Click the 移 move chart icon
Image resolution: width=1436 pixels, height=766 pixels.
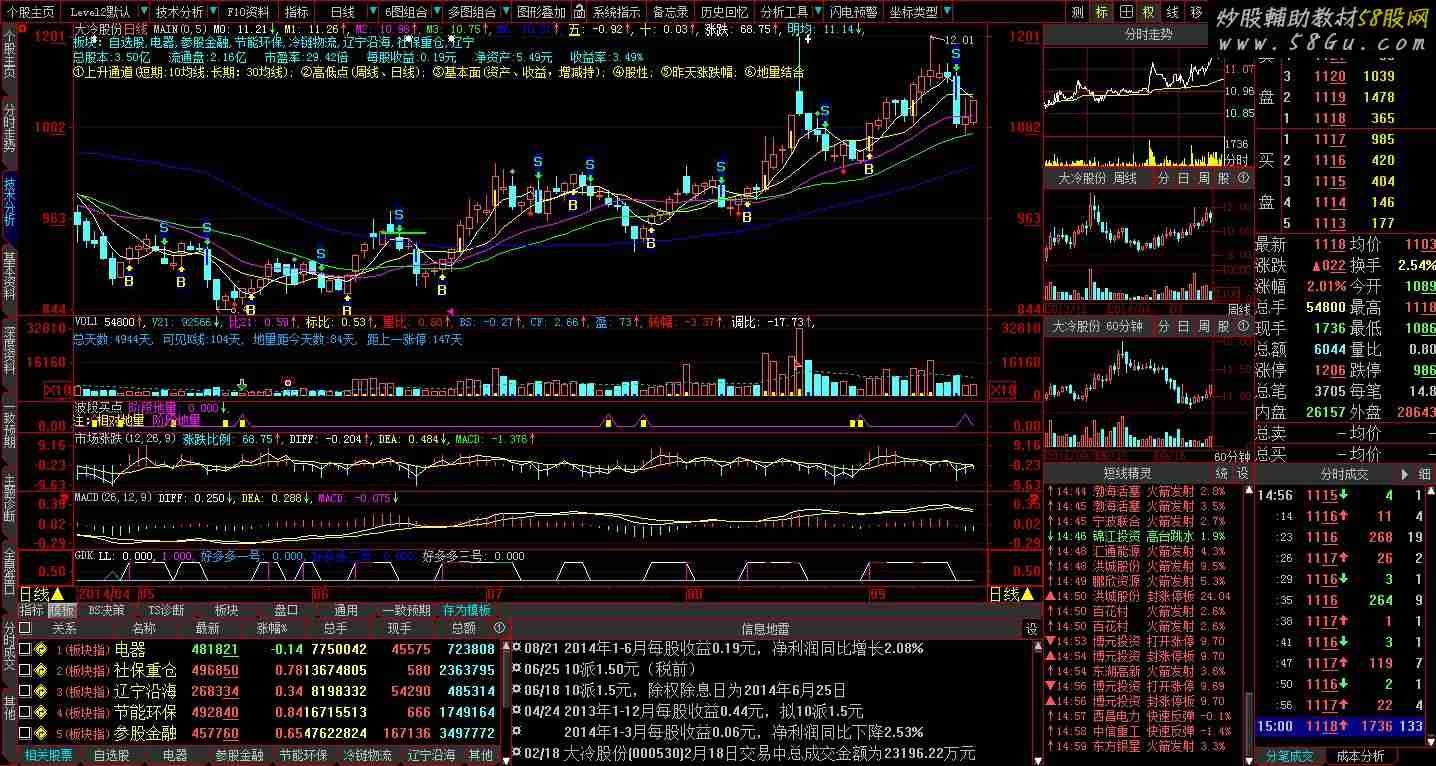tap(1197, 12)
